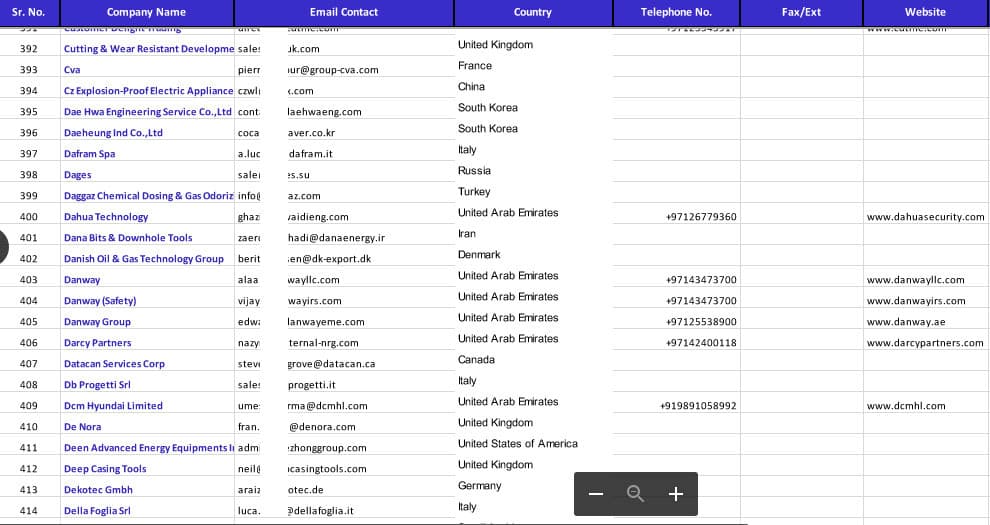Click email cell ending ur@group-cva.com
Viewport: 990px width, 525px height.
(333, 70)
